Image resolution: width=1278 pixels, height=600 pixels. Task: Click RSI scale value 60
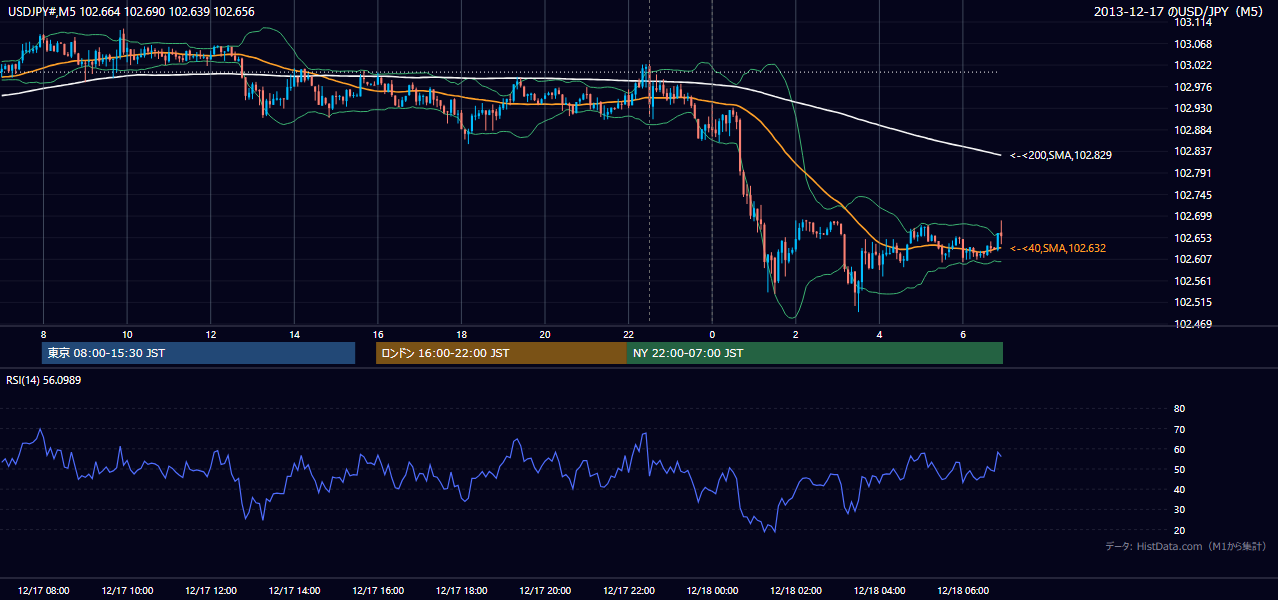pyautogui.click(x=1179, y=449)
